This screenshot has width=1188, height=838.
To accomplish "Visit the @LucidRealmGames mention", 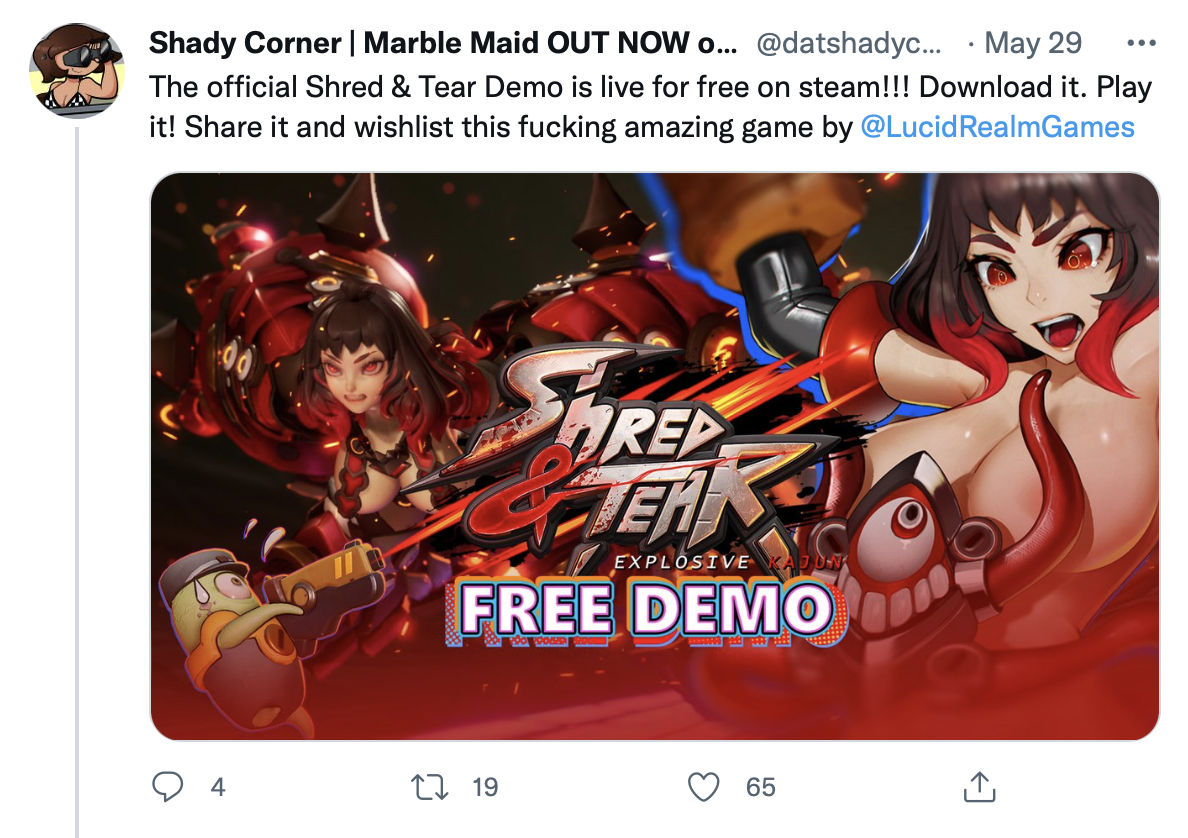I will coord(997,127).
